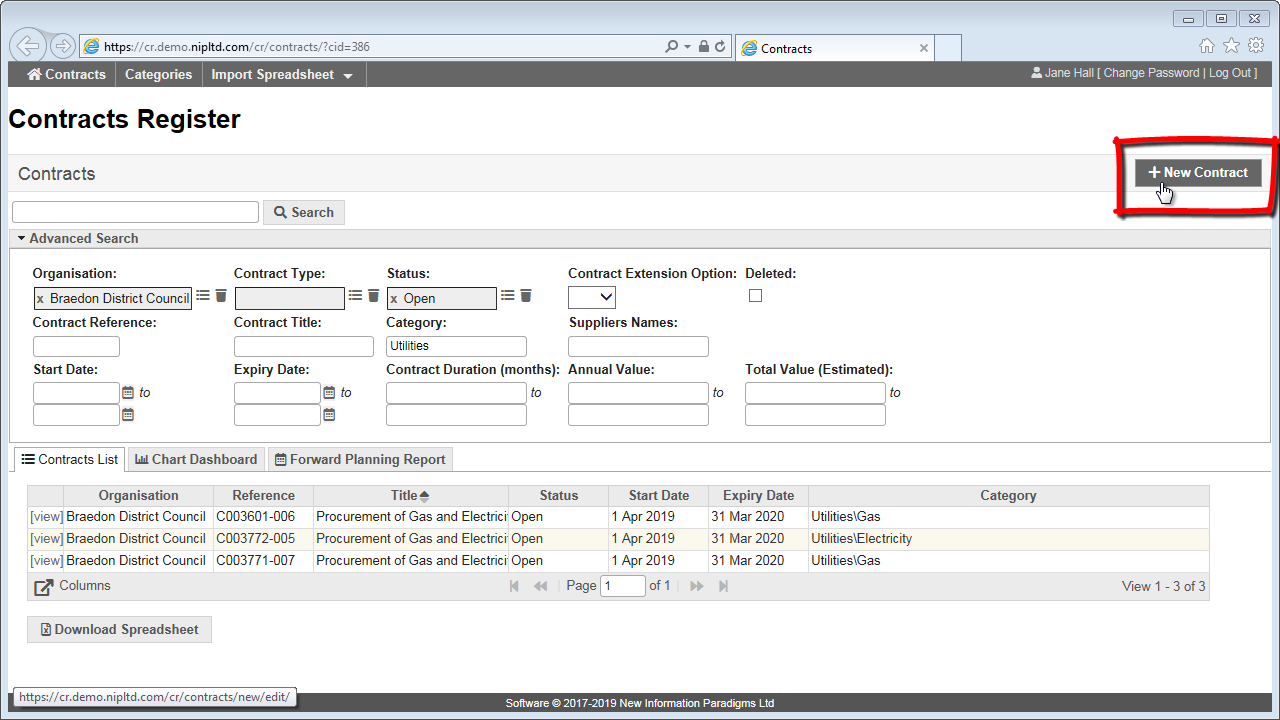Open the Status list picker icon
1280x720 pixels.
(x=508, y=296)
